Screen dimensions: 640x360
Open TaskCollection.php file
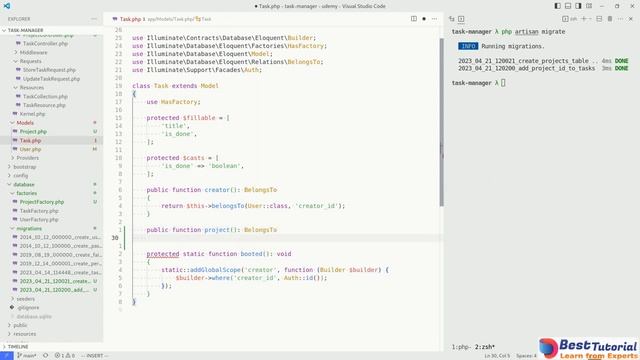click(x=45, y=97)
